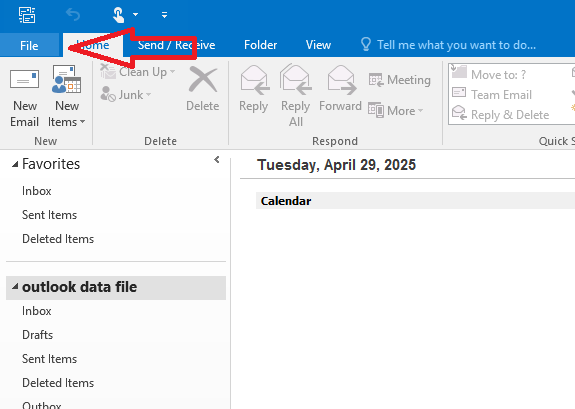Click the Delete X icon
The width and height of the screenshot is (575, 409).
203,79
